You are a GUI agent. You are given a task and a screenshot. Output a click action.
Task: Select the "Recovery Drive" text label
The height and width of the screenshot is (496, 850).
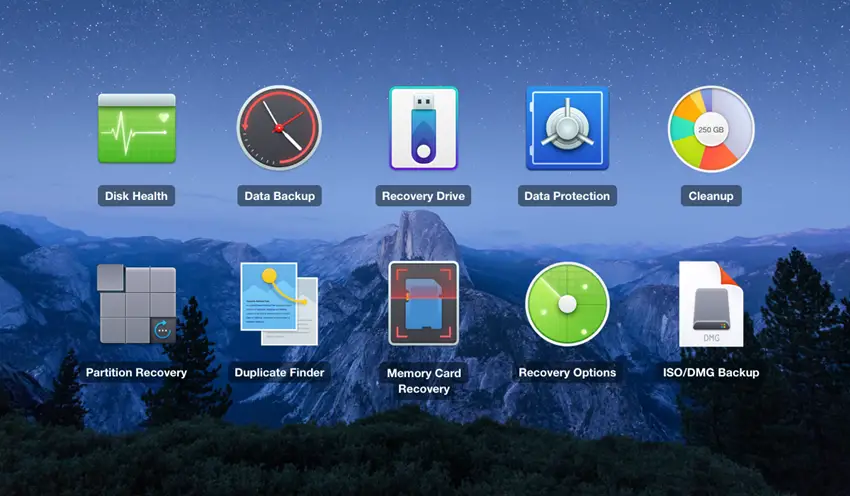pos(423,196)
